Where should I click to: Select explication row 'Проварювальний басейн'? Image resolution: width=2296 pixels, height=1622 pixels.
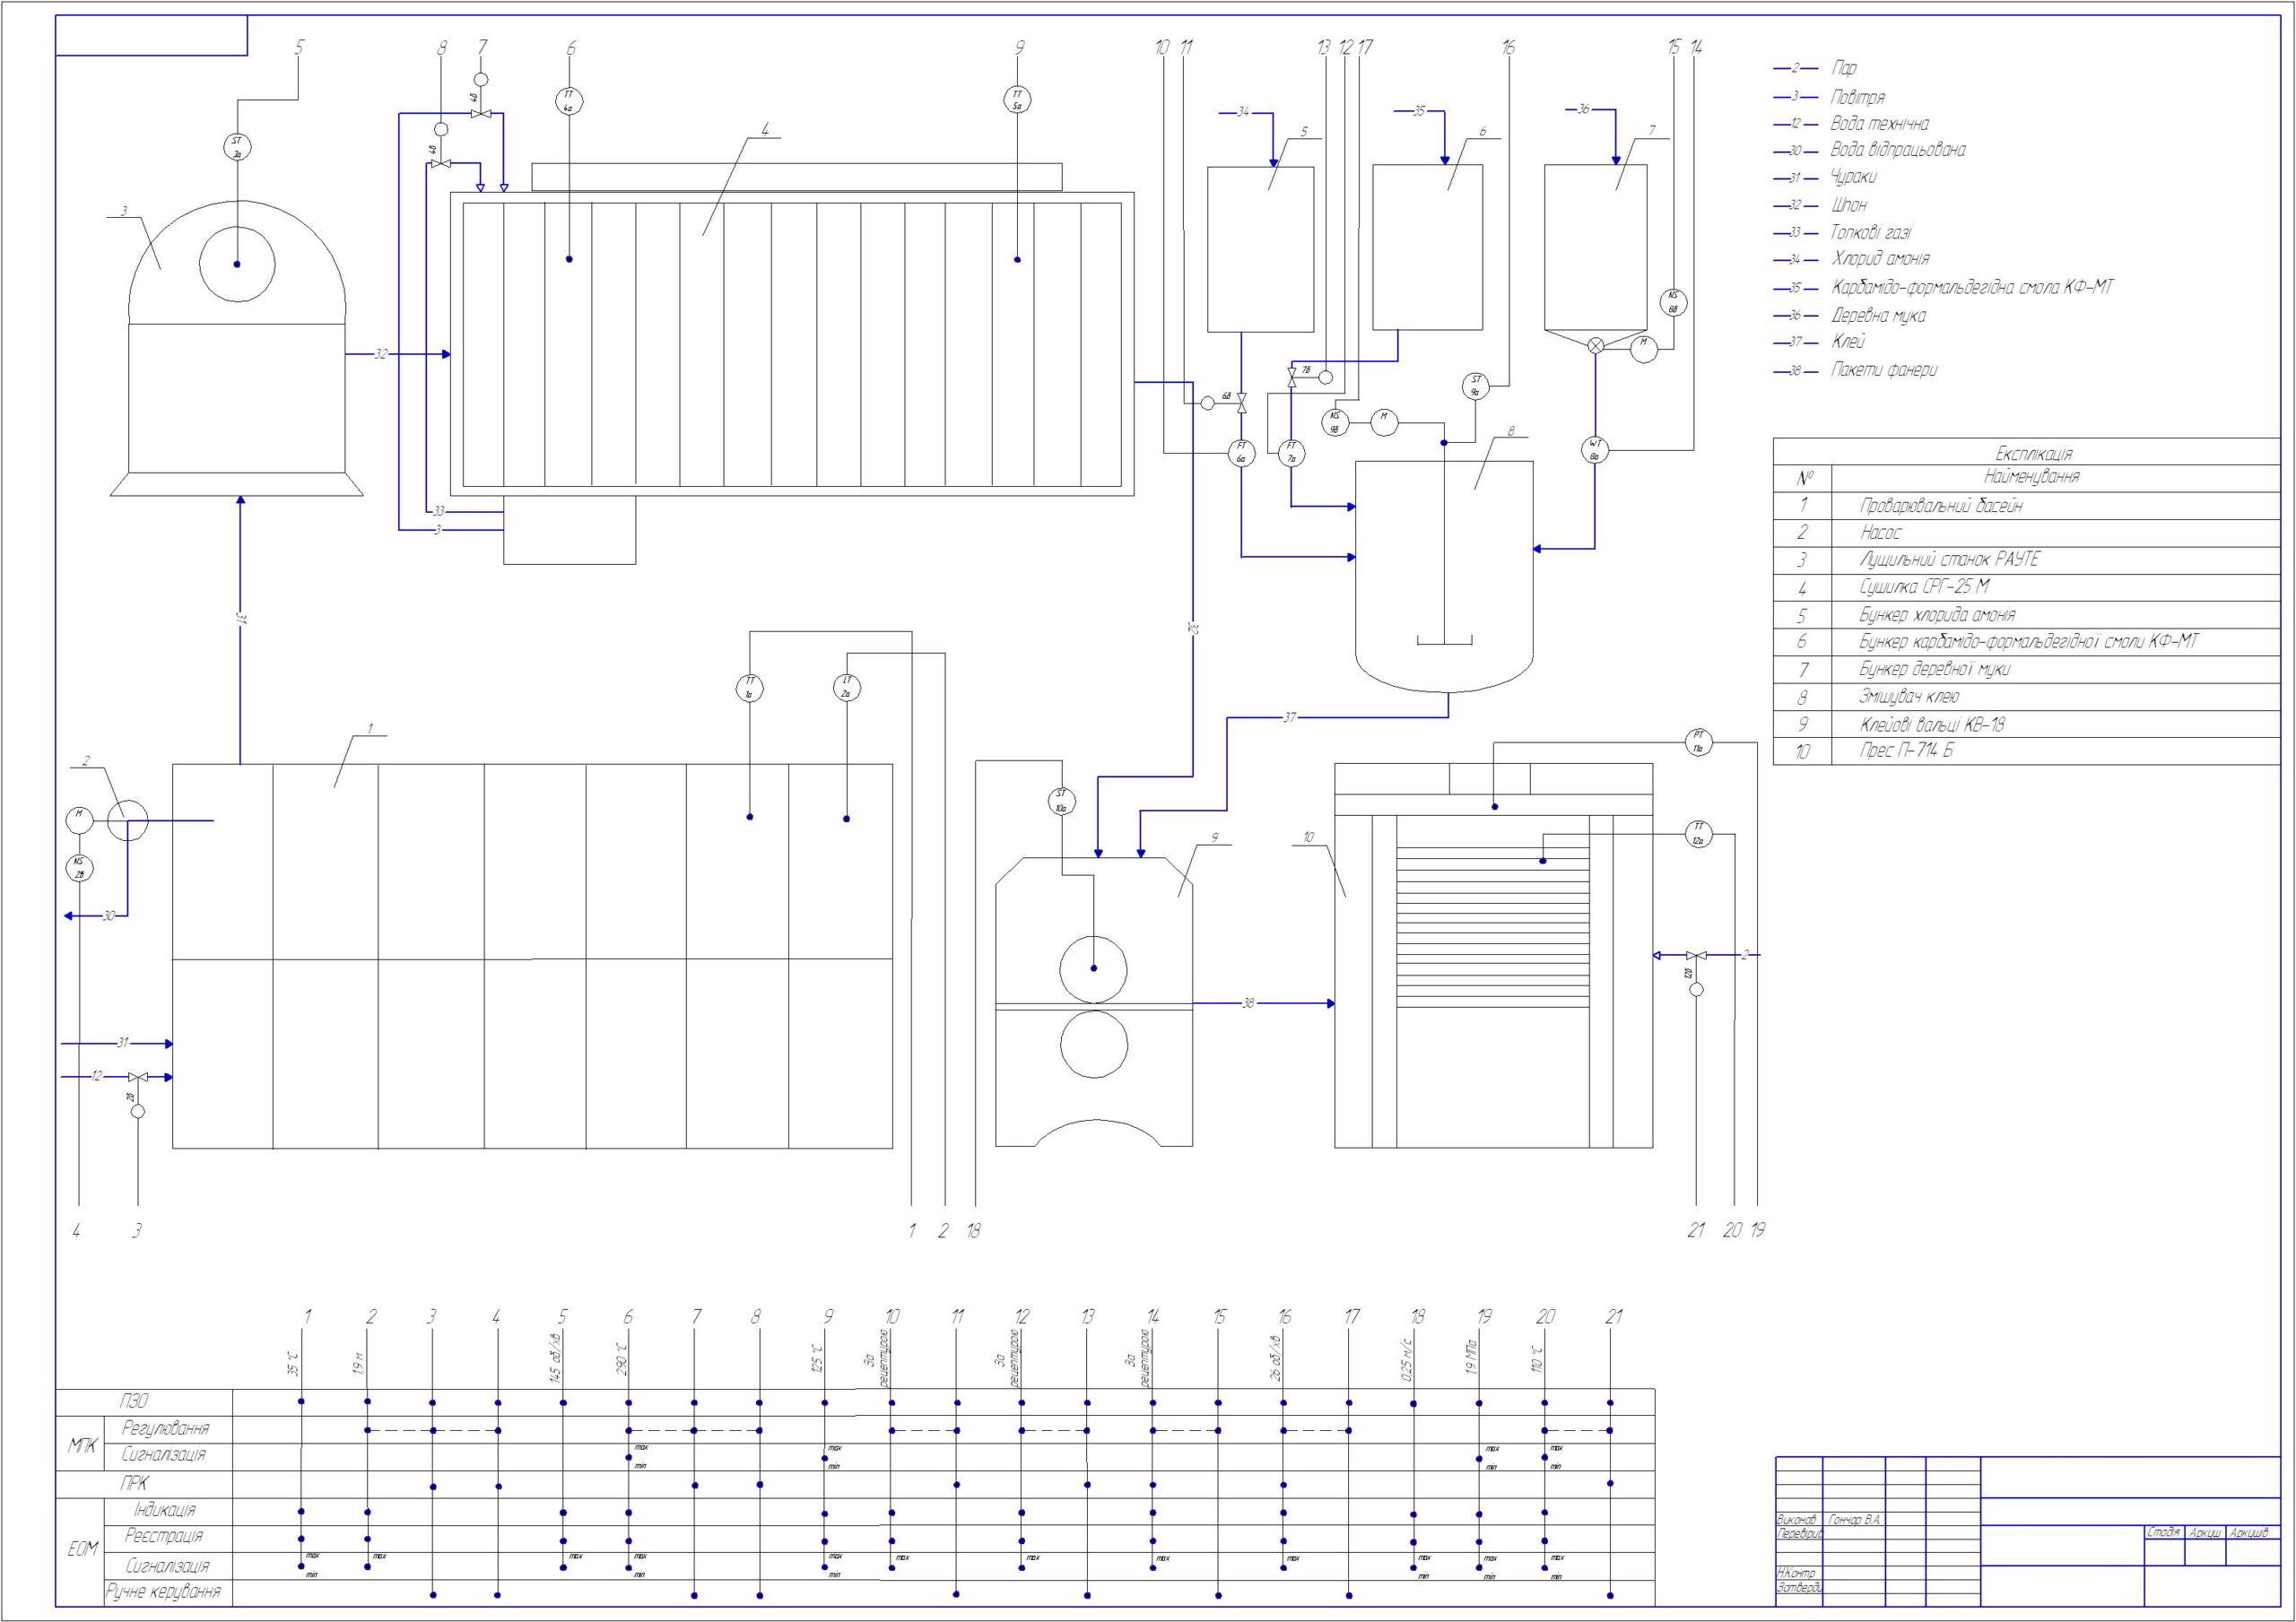coord(2026,506)
